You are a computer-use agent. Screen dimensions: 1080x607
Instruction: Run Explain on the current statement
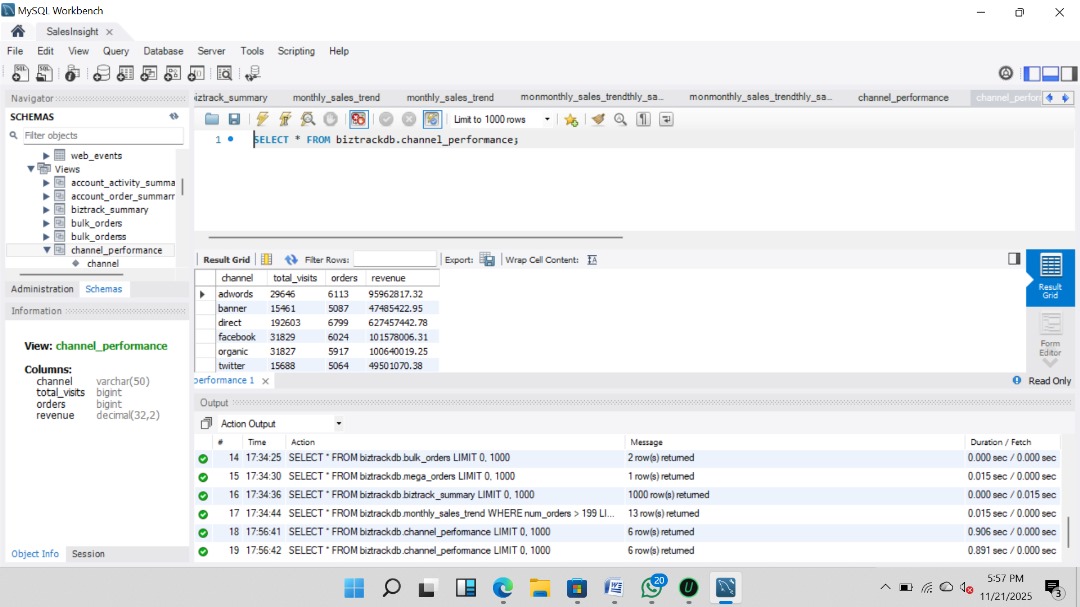point(308,119)
